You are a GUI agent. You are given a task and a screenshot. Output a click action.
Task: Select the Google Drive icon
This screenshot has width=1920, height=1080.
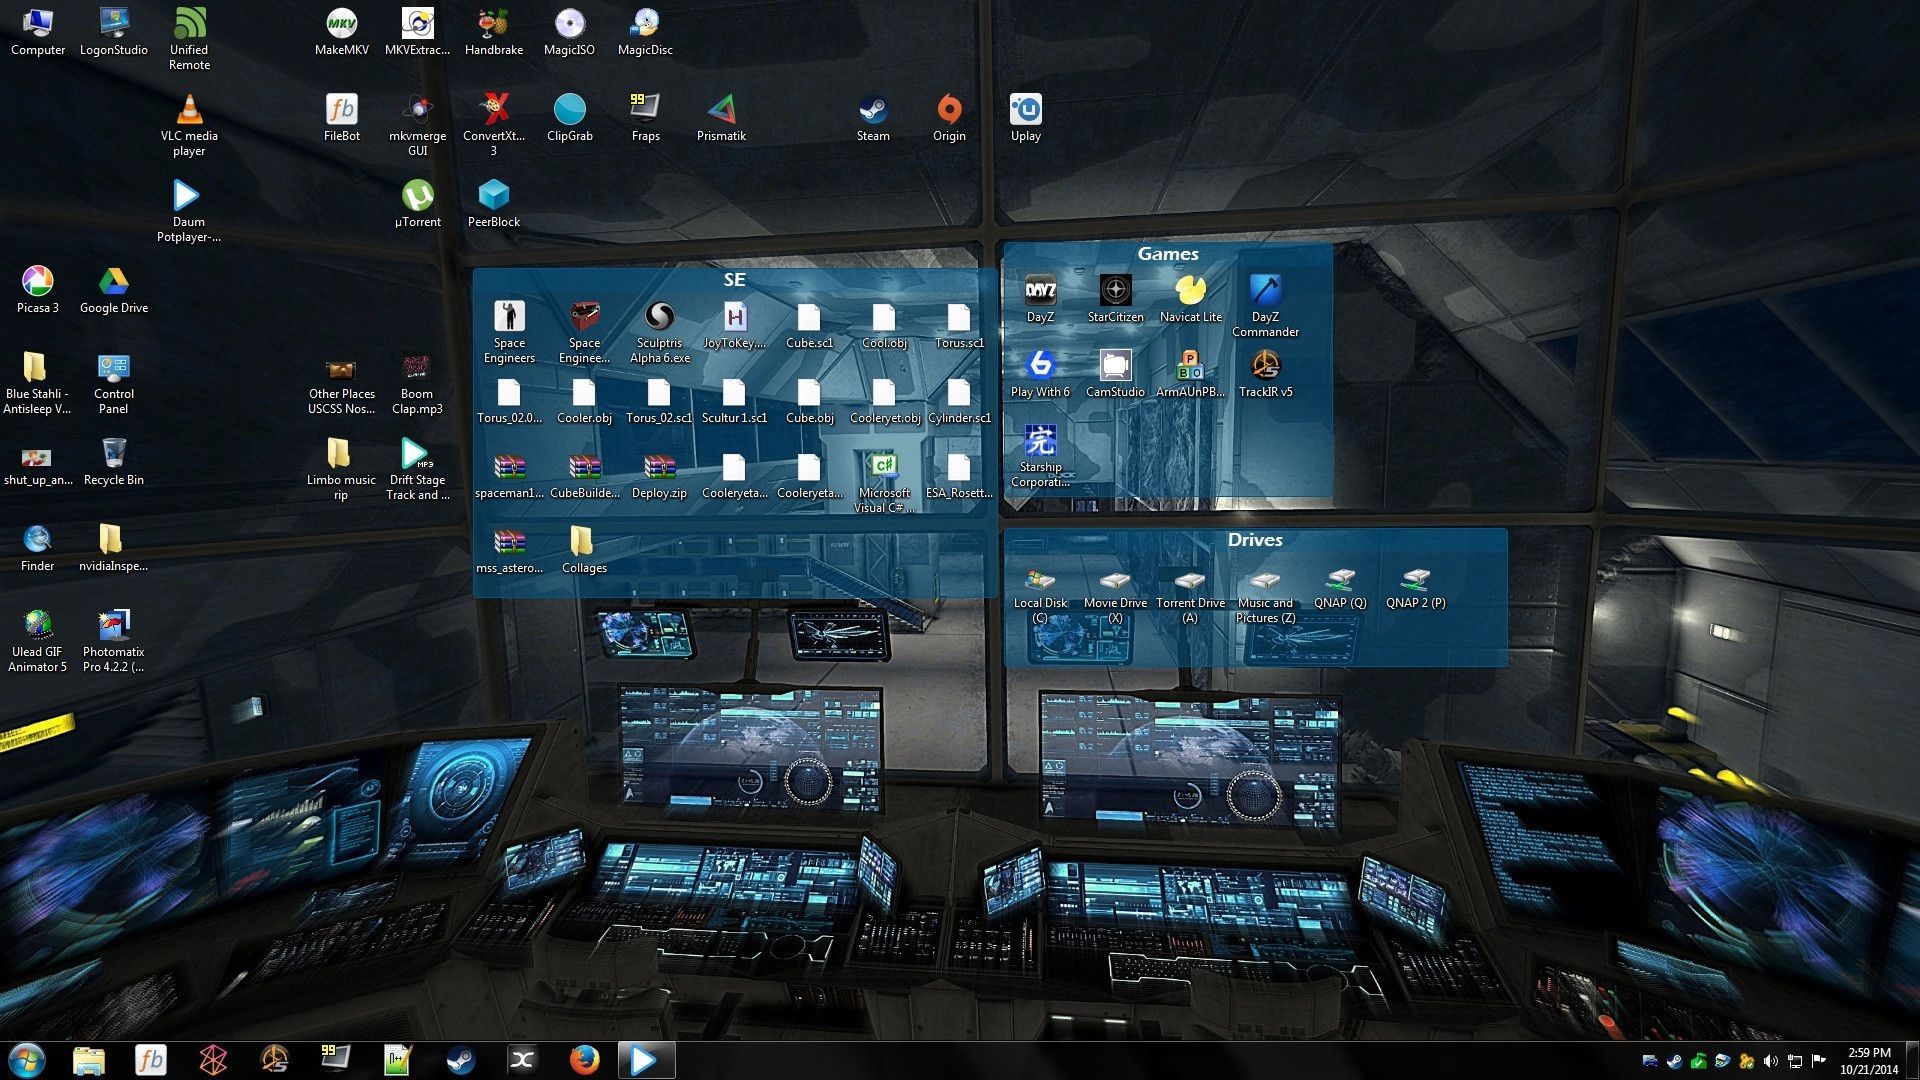point(113,282)
